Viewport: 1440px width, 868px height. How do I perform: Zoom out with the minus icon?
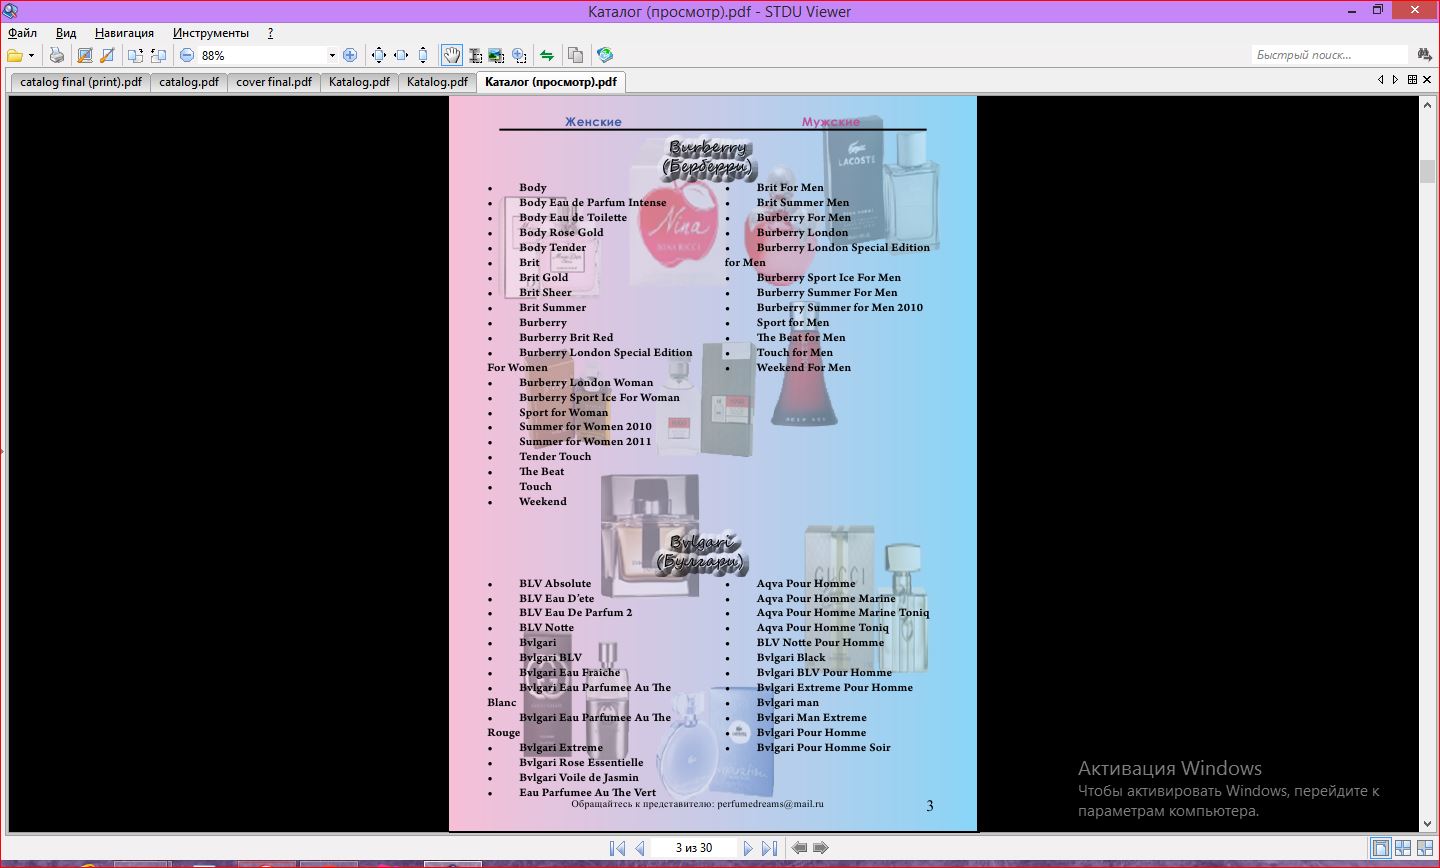(x=187, y=55)
